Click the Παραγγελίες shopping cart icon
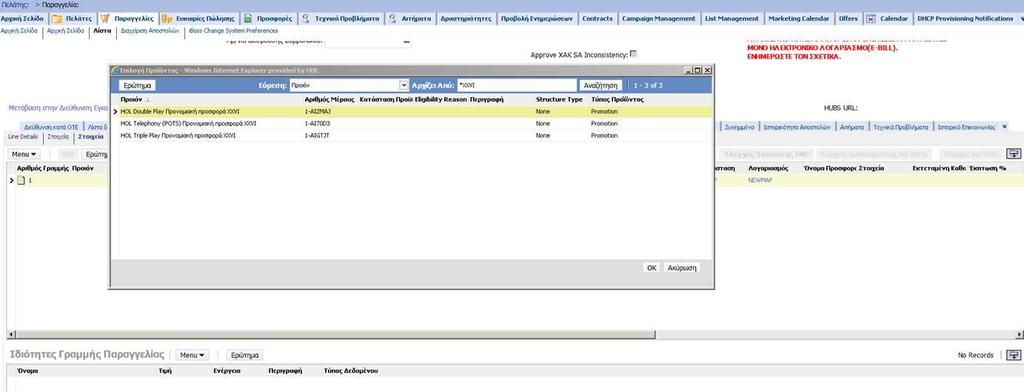This screenshot has height=392, width=1024. (104, 18)
